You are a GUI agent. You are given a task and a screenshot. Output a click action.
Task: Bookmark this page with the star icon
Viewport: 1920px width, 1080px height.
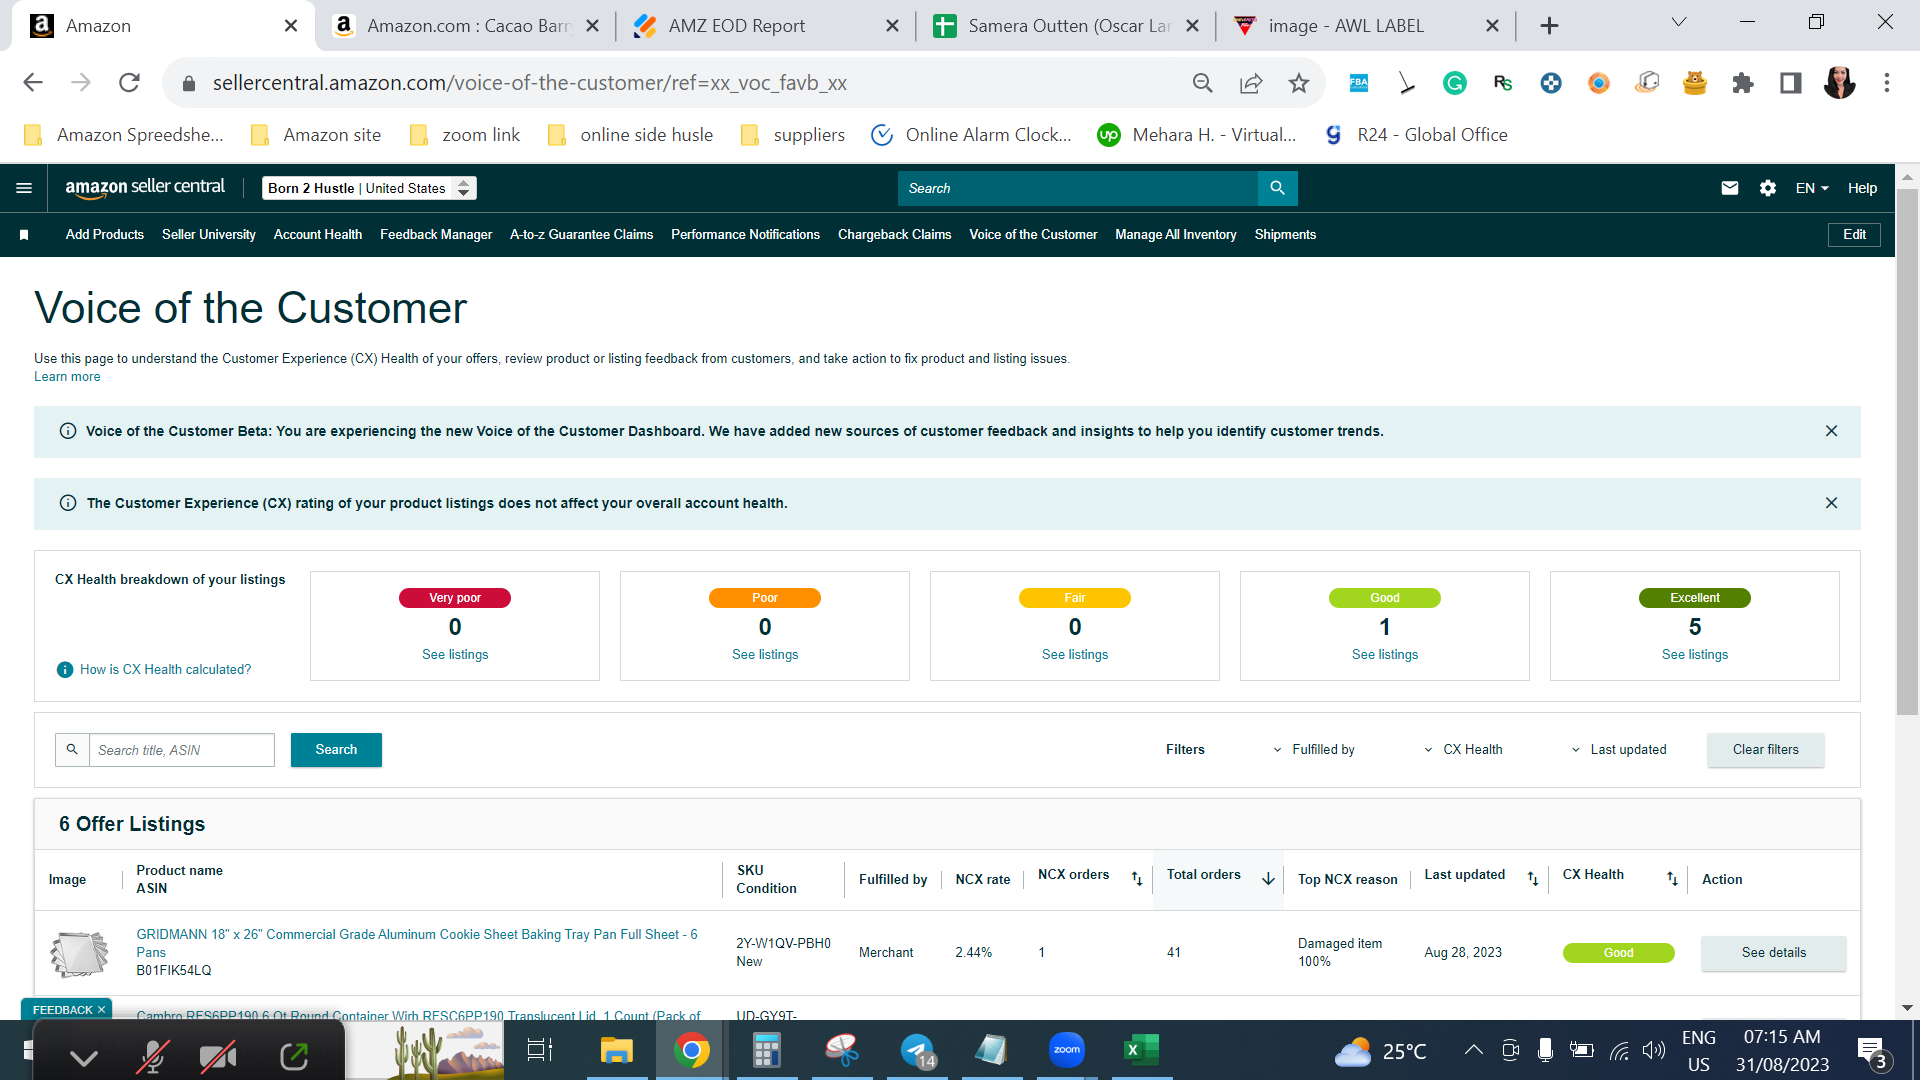tap(1299, 83)
